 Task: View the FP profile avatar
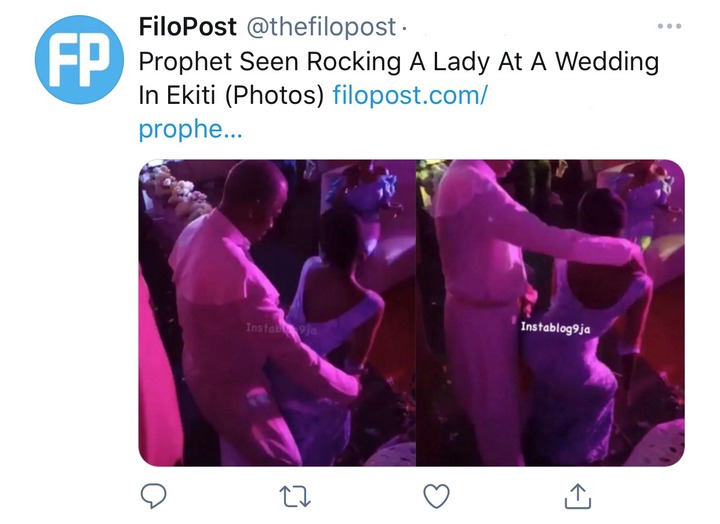click(79, 60)
